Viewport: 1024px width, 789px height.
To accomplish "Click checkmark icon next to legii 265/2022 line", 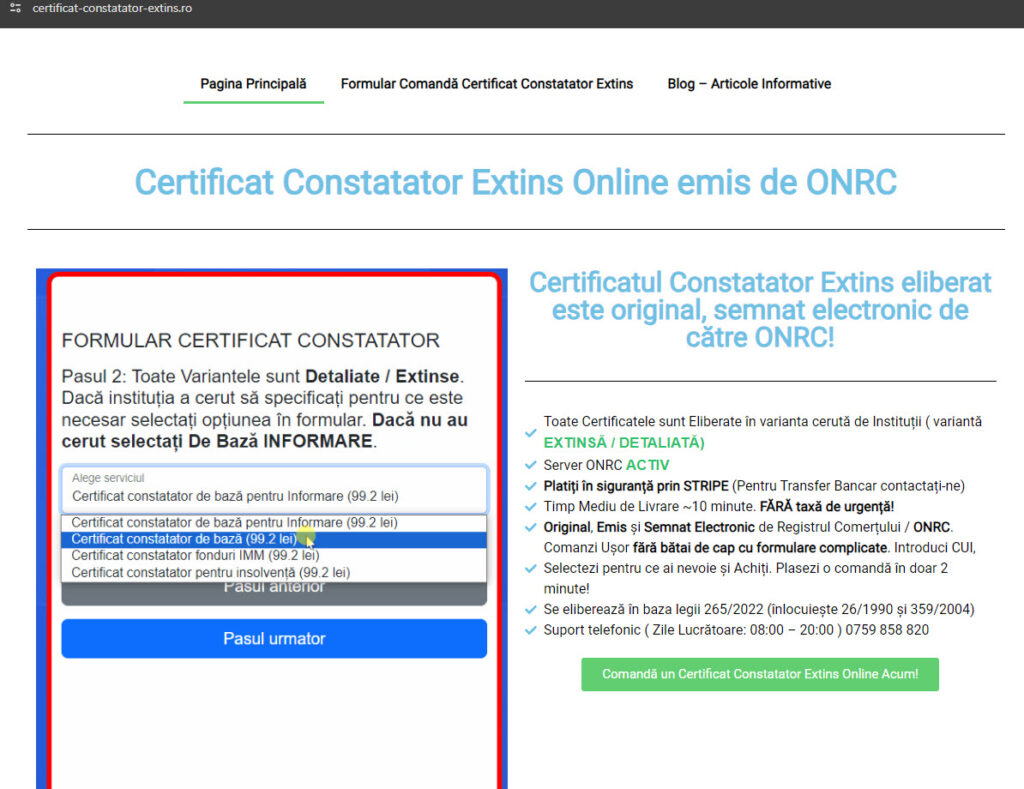I will pyautogui.click(x=531, y=609).
